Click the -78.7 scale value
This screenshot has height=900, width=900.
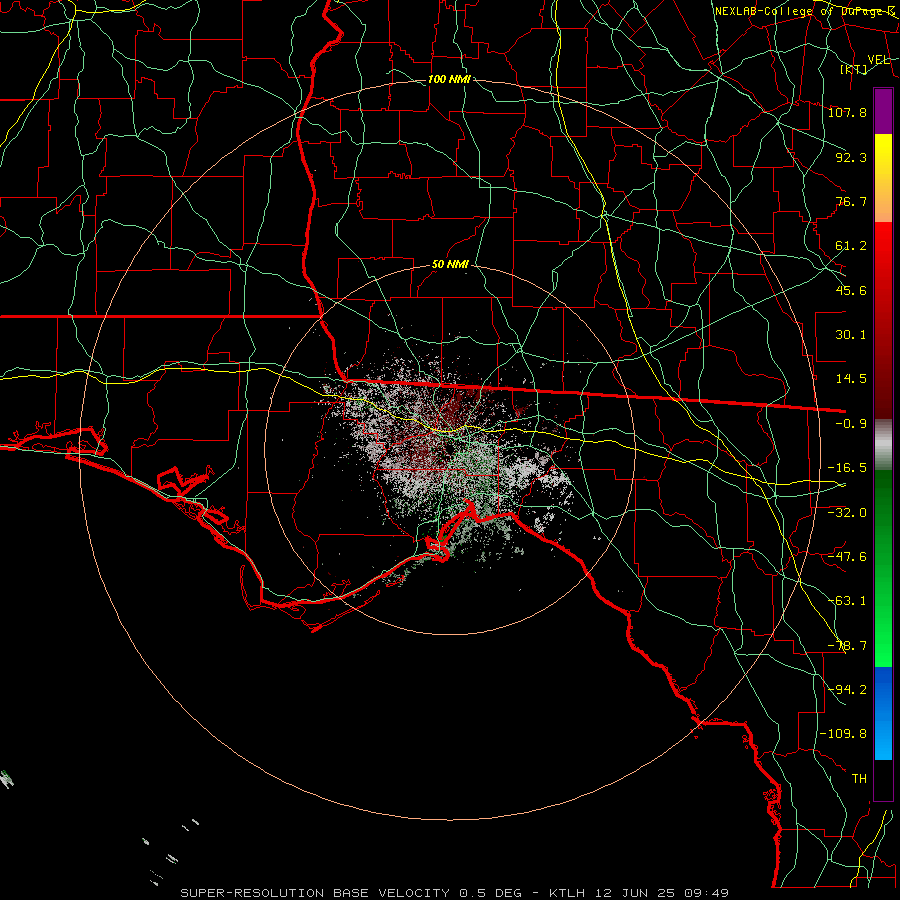pos(847,645)
